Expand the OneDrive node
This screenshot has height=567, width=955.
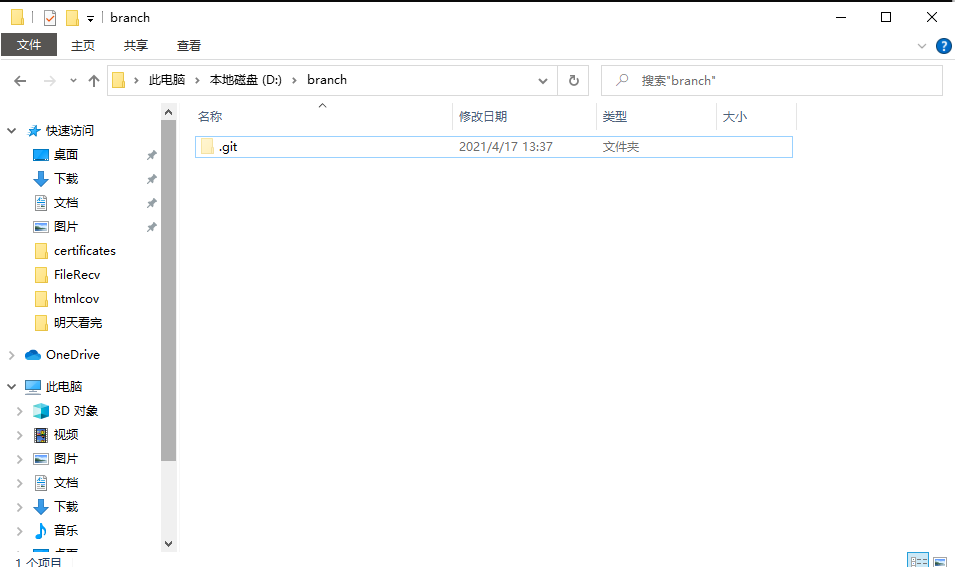[x=12, y=355]
